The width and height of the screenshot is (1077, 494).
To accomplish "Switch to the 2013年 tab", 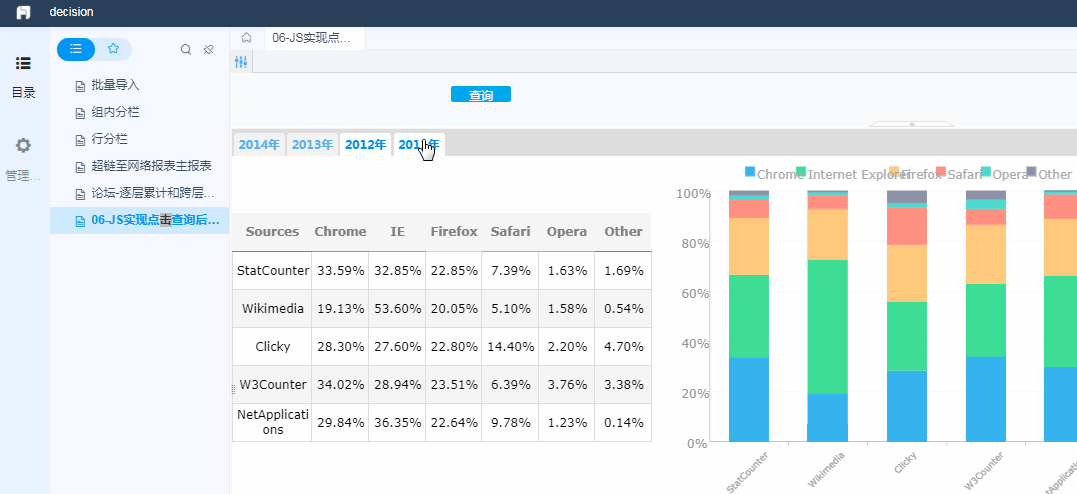I will pos(313,144).
